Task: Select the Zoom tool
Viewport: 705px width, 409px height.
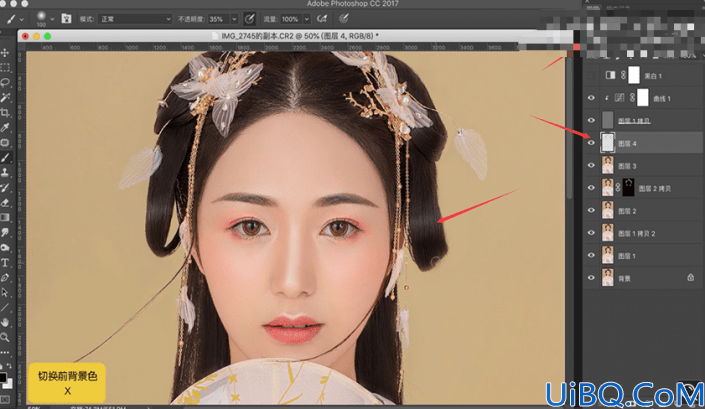Action: (x=5, y=337)
